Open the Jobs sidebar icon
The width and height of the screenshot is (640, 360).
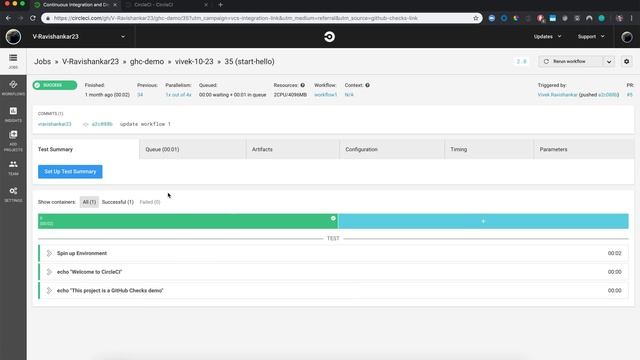click(x=13, y=61)
